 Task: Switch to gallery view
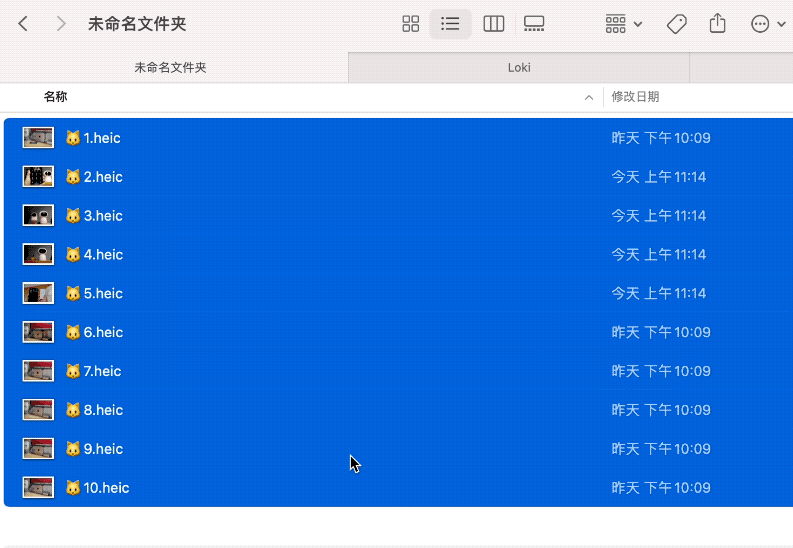click(534, 24)
